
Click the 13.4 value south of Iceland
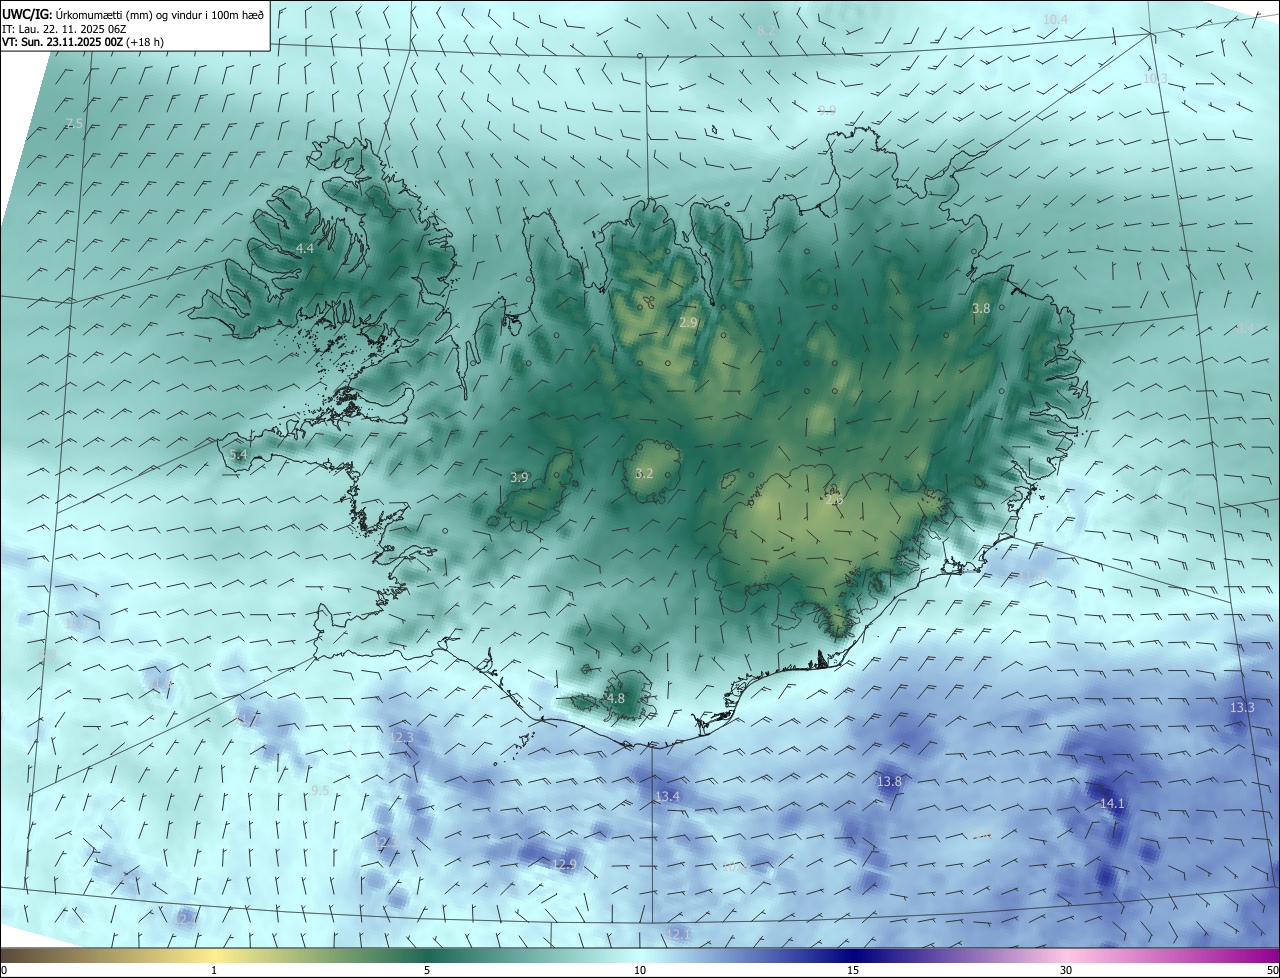[667, 797]
